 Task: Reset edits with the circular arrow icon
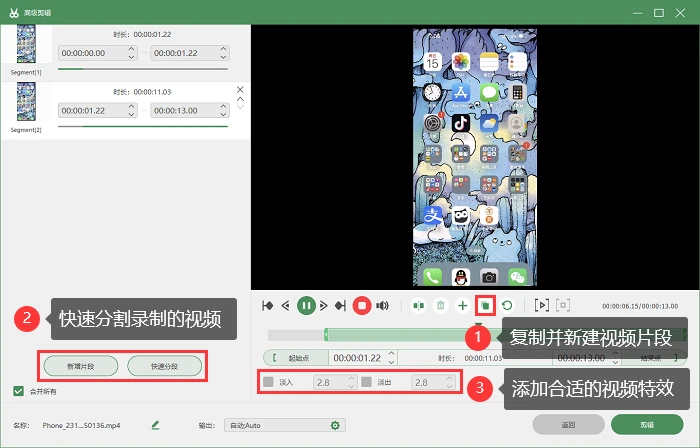click(x=507, y=305)
